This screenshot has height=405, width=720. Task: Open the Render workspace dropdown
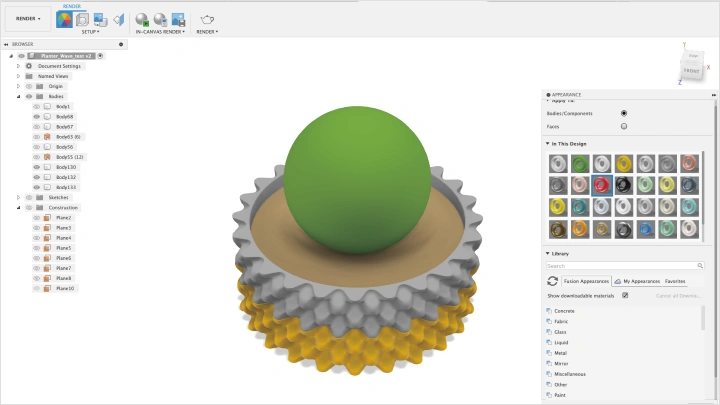tap(26, 19)
